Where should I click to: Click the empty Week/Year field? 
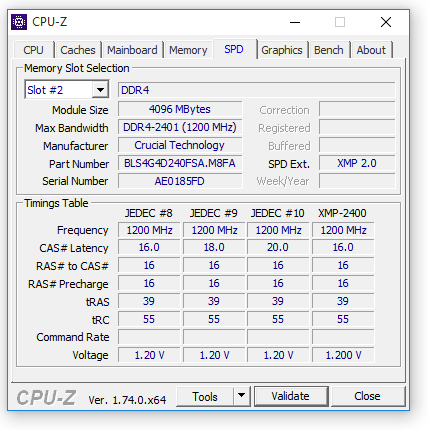coord(357,181)
